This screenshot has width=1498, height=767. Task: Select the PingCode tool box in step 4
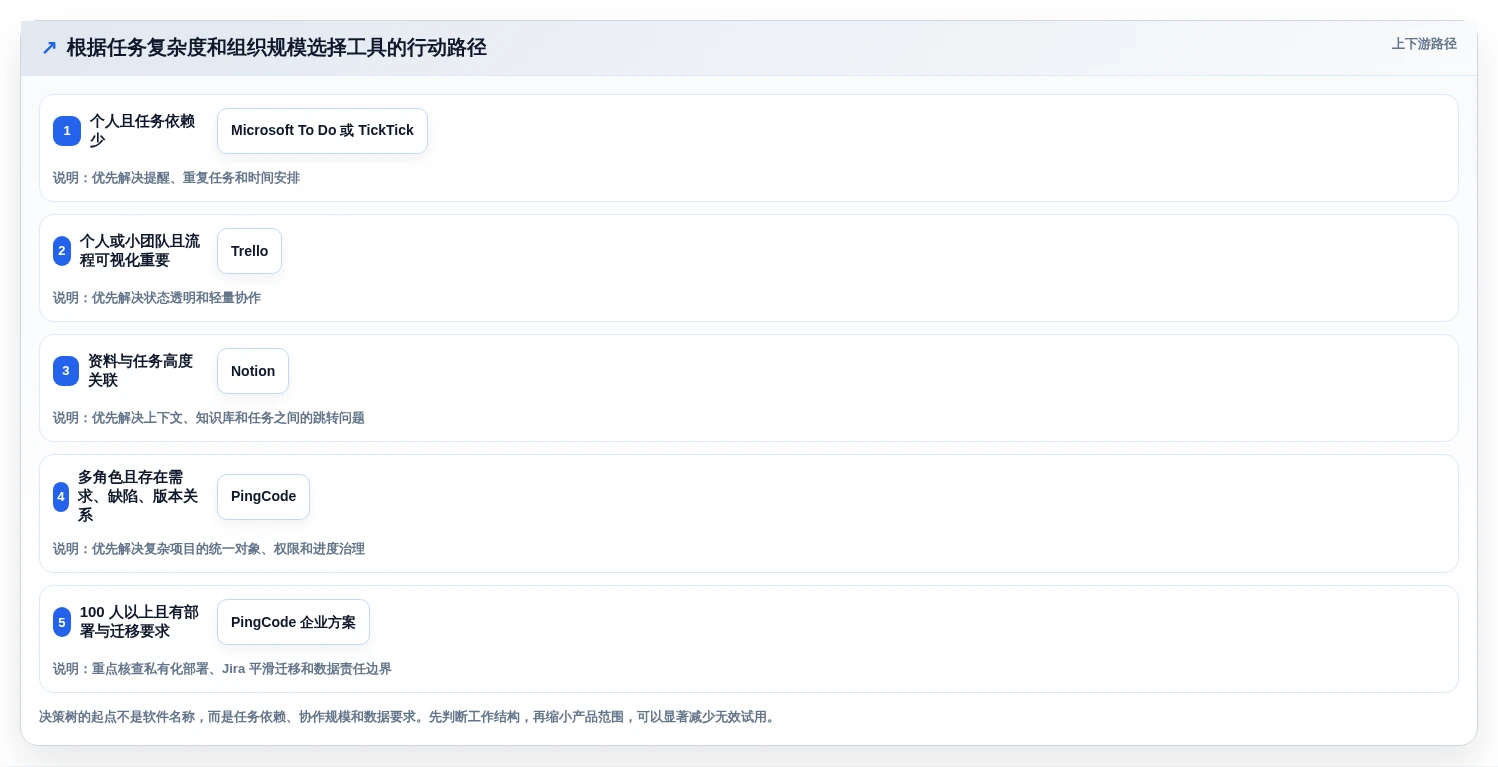pyautogui.click(x=263, y=496)
